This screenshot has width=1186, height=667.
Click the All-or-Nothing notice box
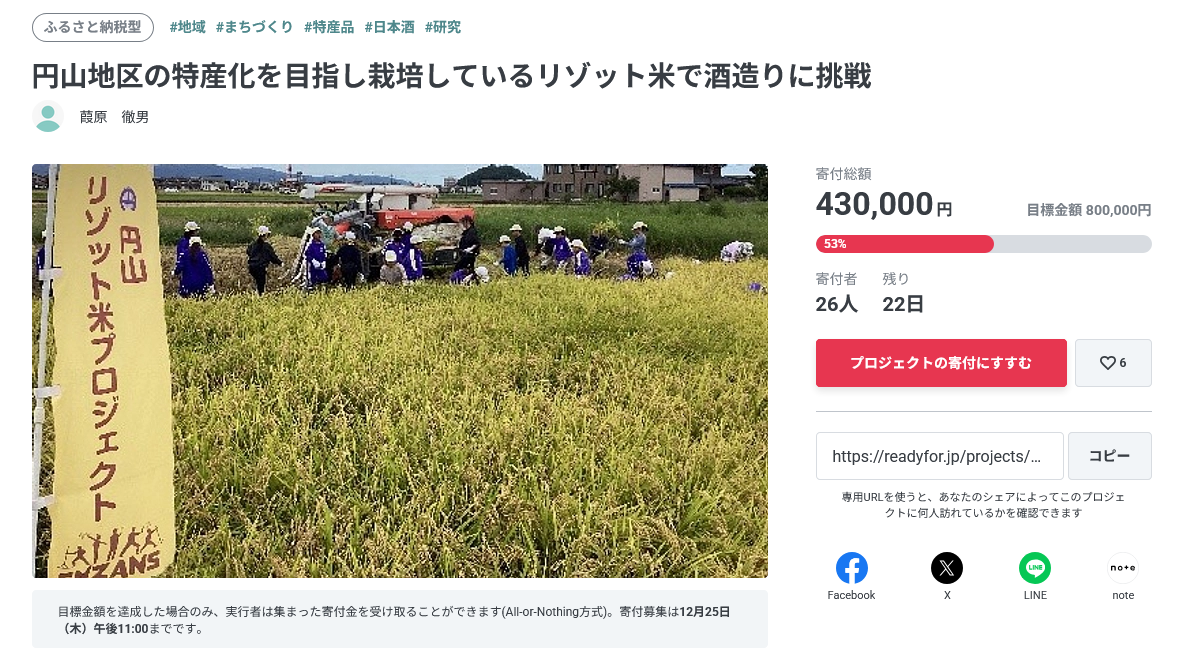[x=400, y=619]
